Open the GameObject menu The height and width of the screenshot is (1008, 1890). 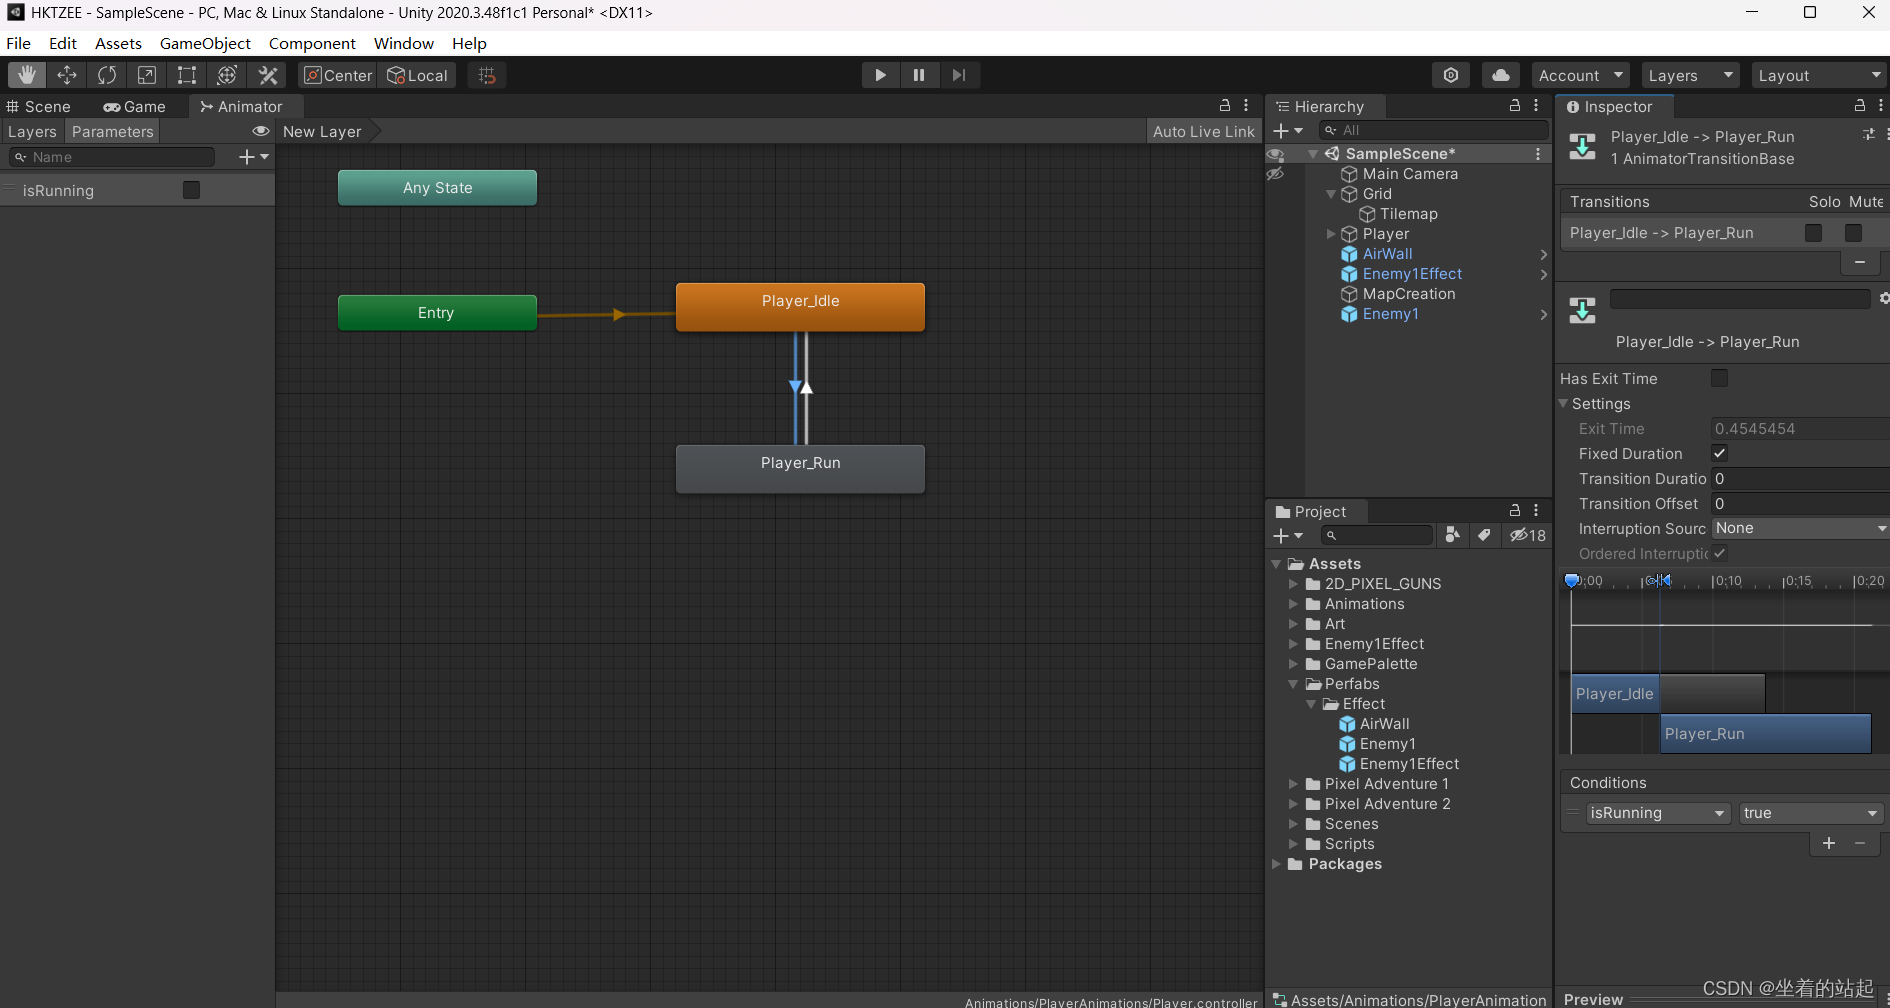click(x=205, y=43)
